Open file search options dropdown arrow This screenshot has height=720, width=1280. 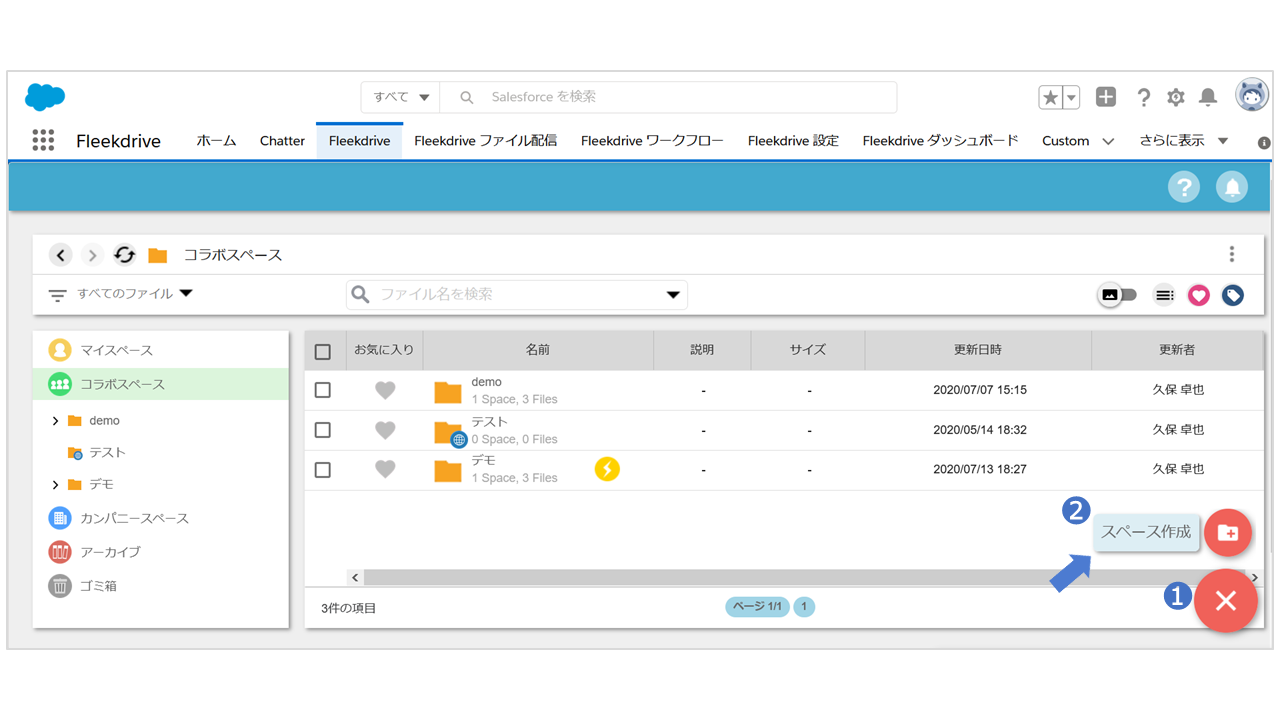click(x=673, y=295)
